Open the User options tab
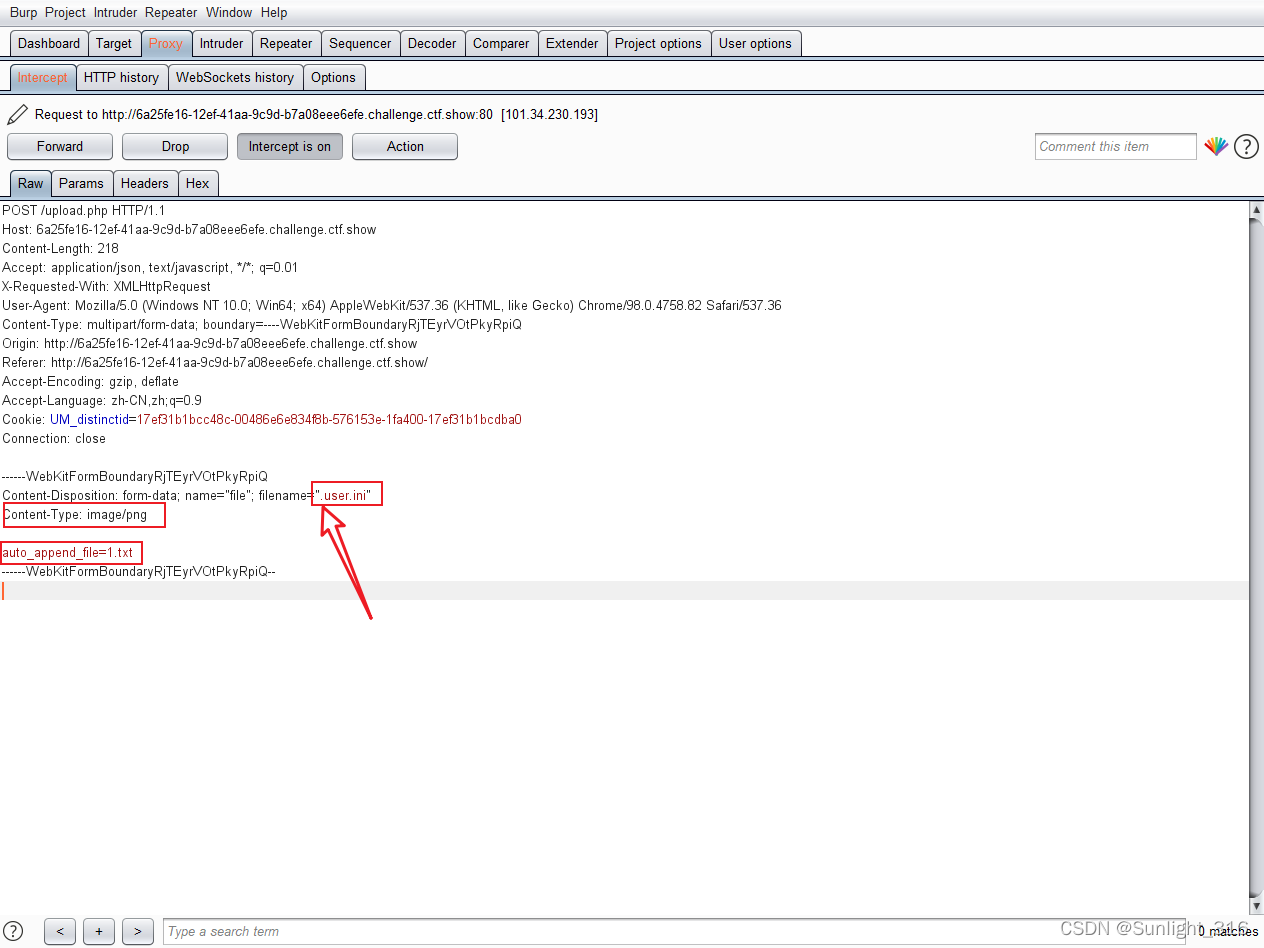The image size is (1264, 948). pyautogui.click(x=755, y=43)
